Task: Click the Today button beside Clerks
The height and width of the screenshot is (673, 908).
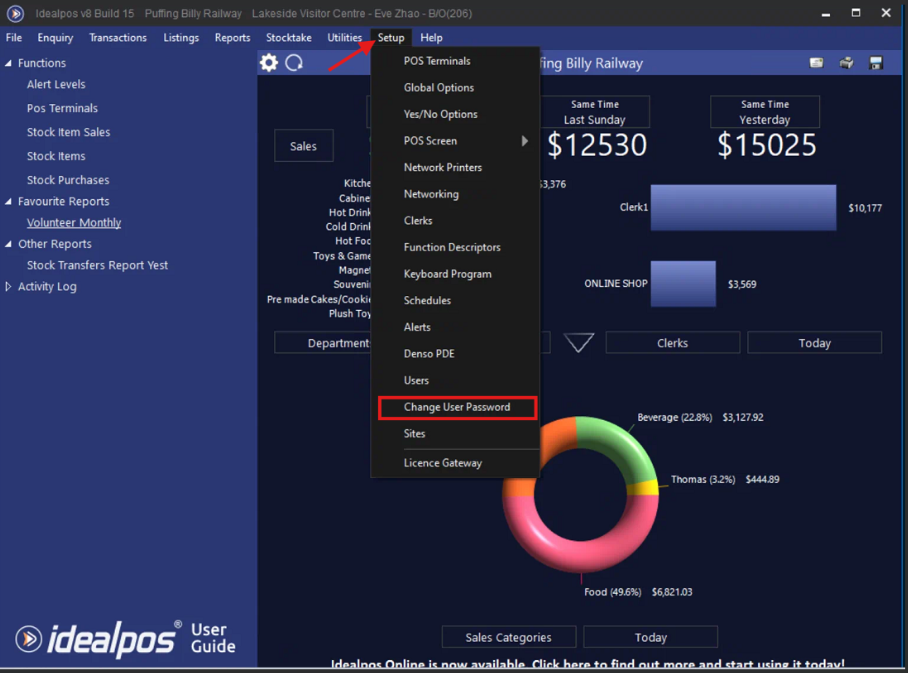Action: tap(815, 343)
